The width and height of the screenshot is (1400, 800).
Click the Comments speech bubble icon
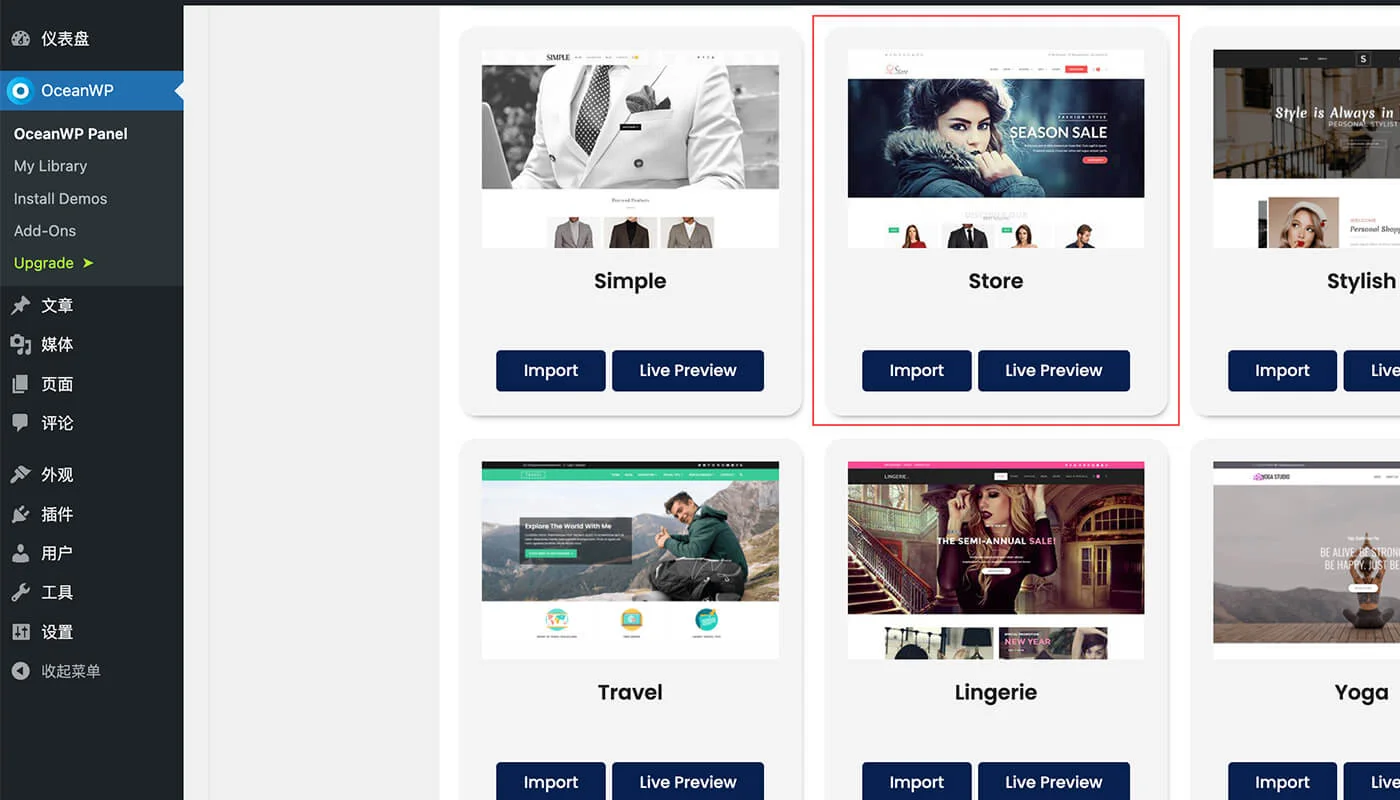point(20,423)
